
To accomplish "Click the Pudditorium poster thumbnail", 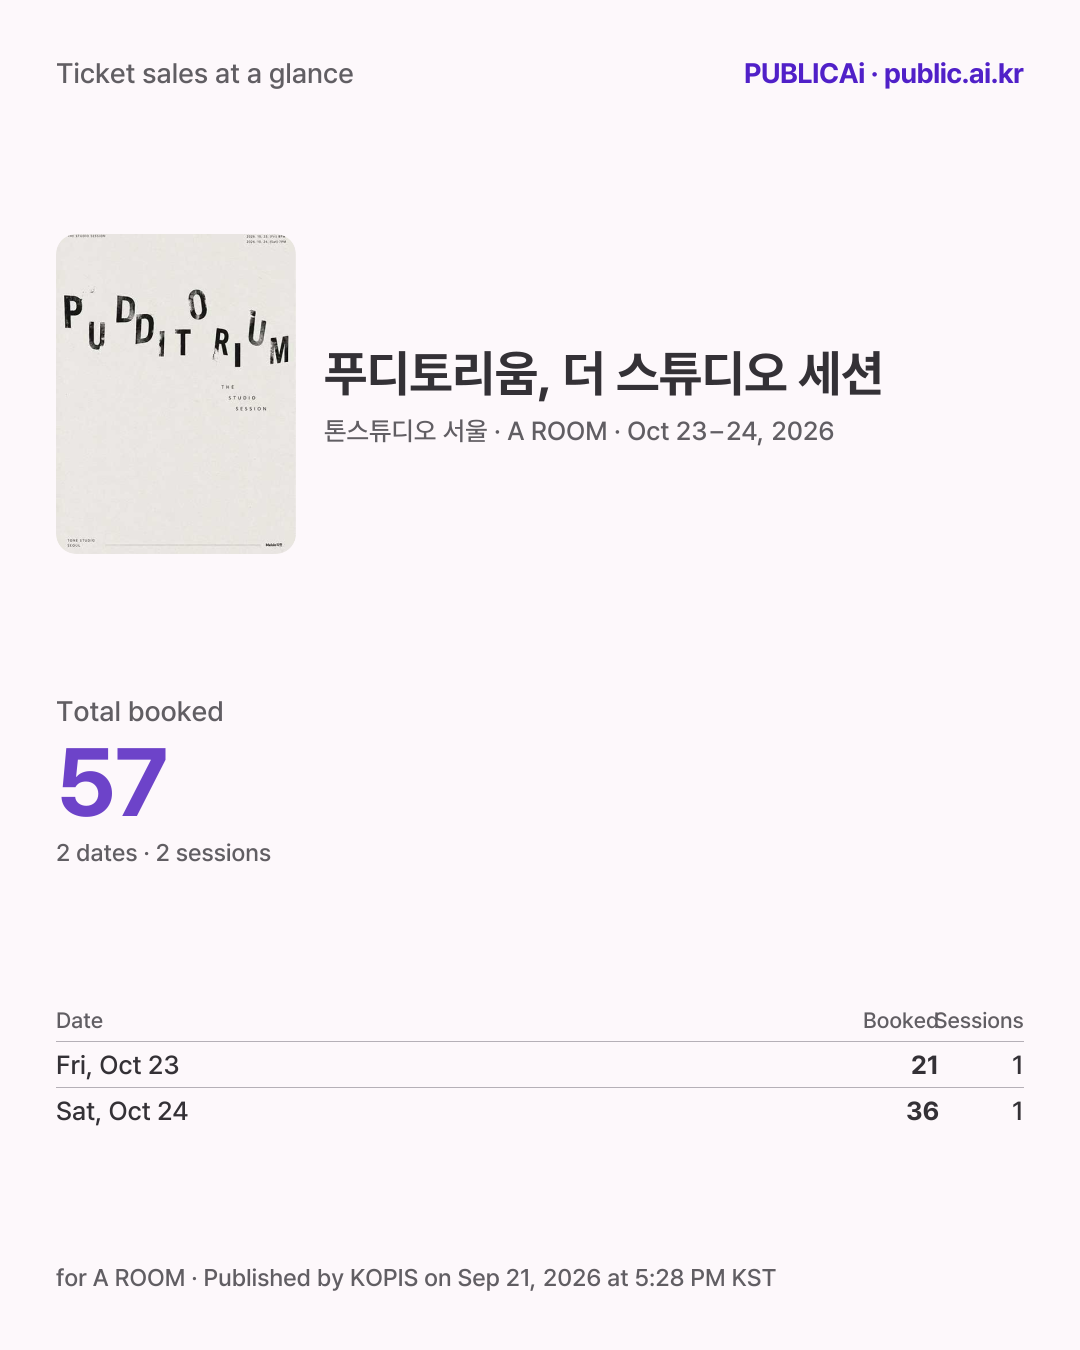I will (x=176, y=394).
